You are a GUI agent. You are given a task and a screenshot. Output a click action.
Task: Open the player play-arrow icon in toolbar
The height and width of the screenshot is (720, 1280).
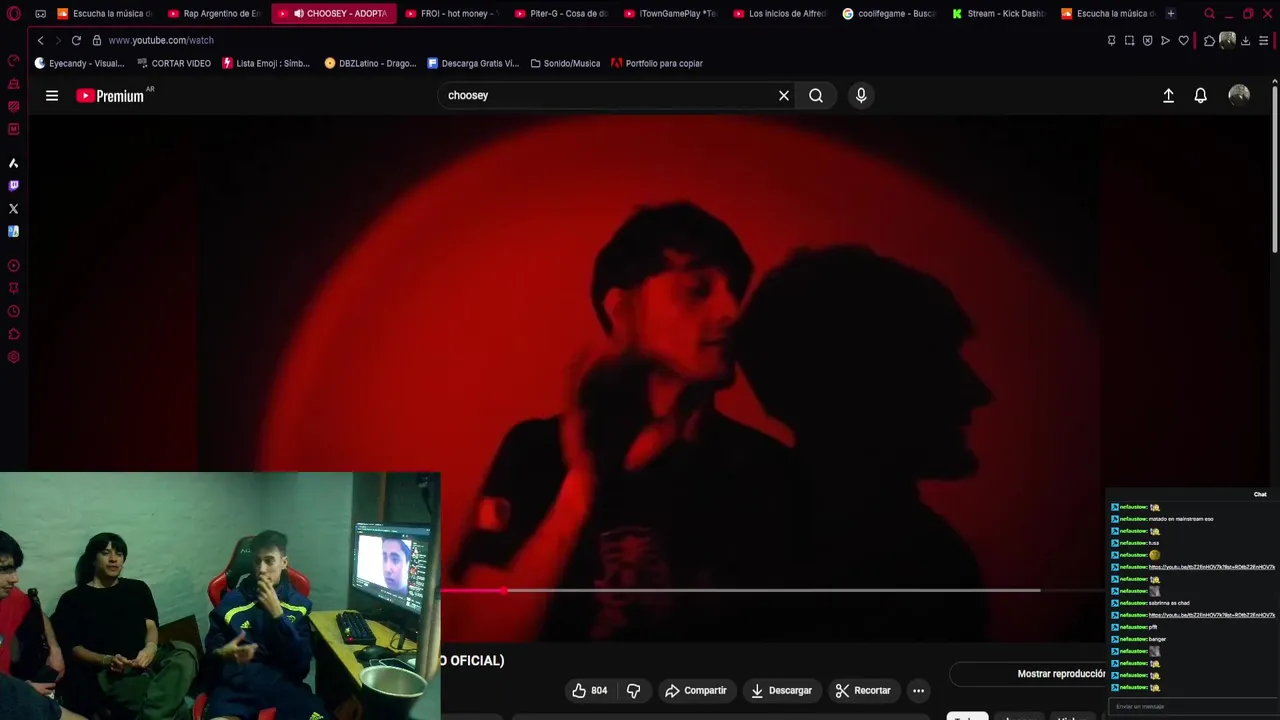click(x=1165, y=41)
